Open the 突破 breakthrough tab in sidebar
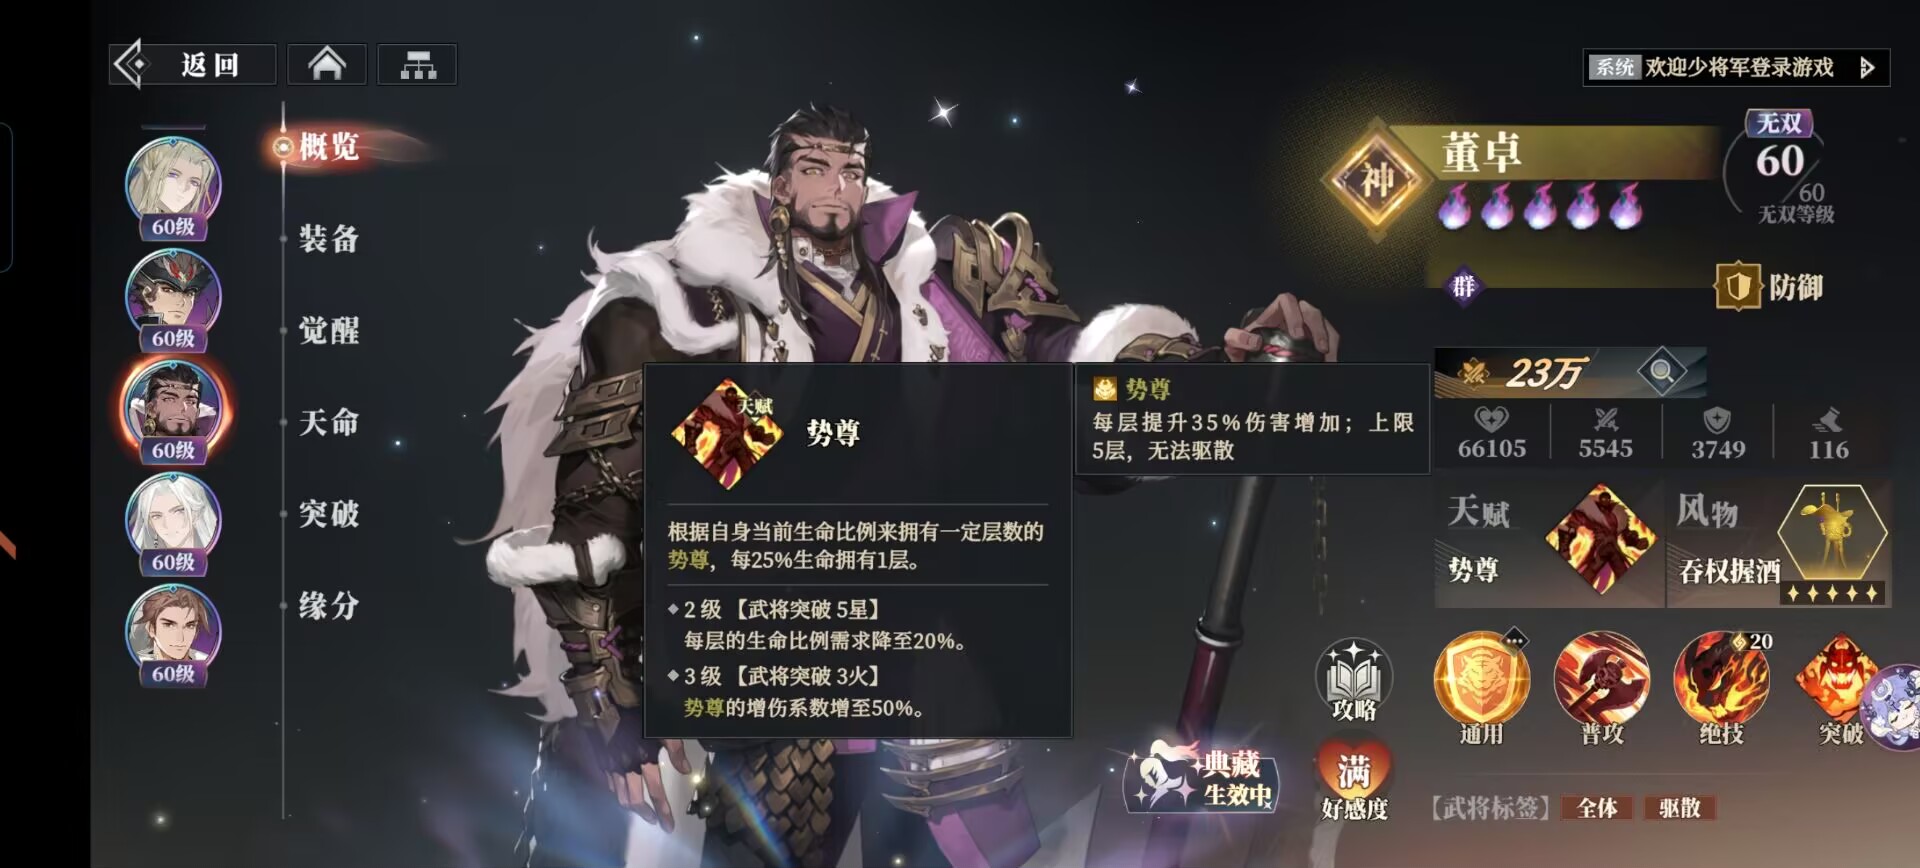The height and width of the screenshot is (868, 1920). 329,514
